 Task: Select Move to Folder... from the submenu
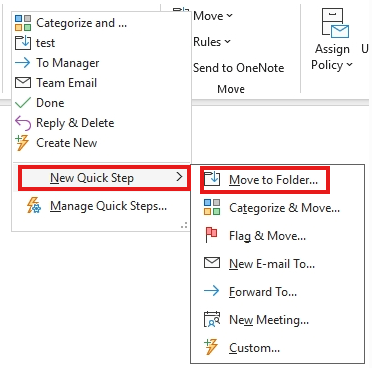265,180
